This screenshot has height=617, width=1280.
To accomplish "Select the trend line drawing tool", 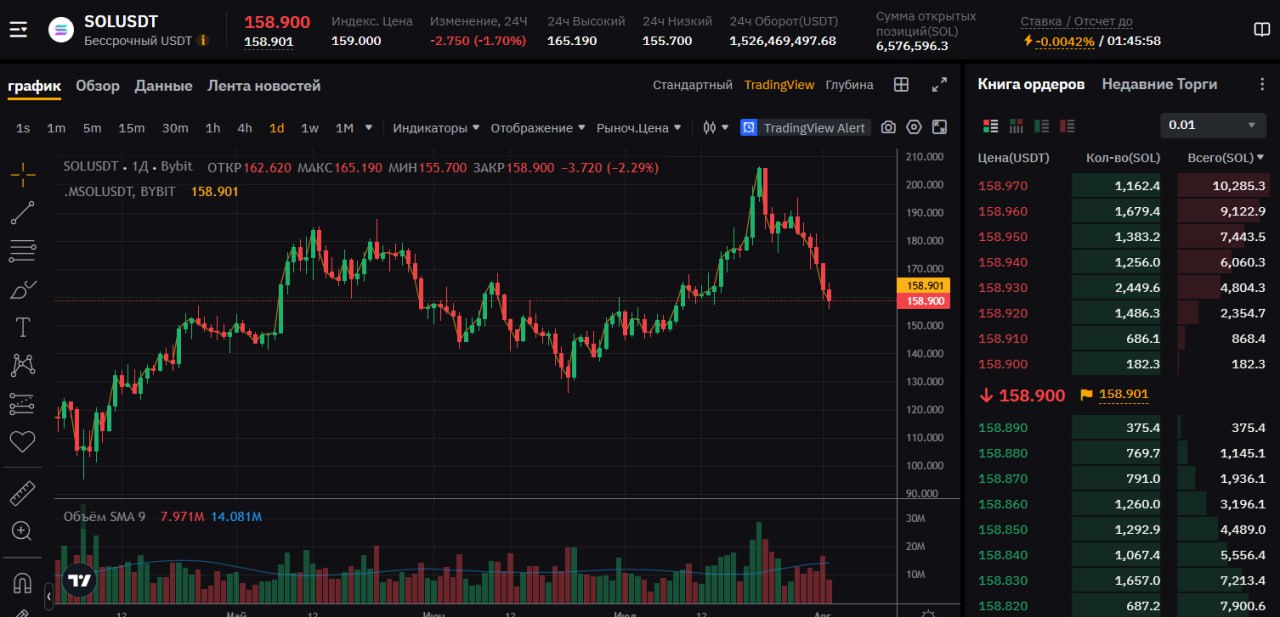I will point(22,212).
